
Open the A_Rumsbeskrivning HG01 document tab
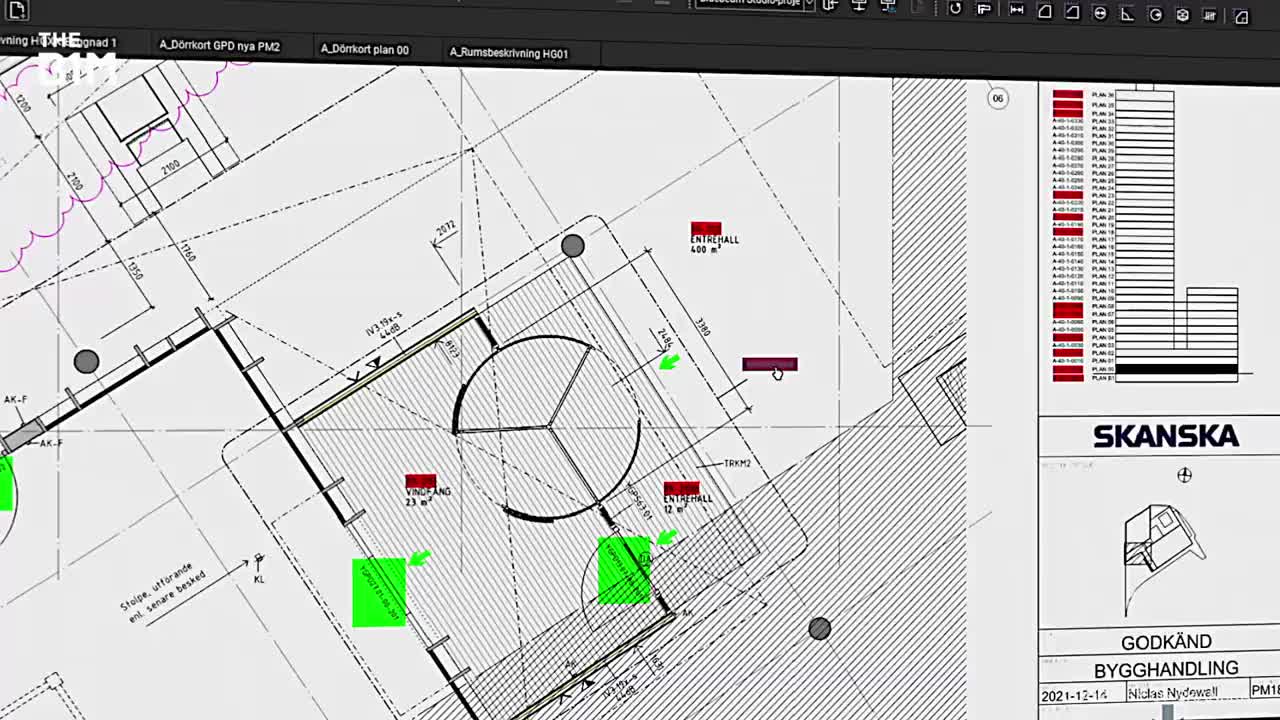508,52
